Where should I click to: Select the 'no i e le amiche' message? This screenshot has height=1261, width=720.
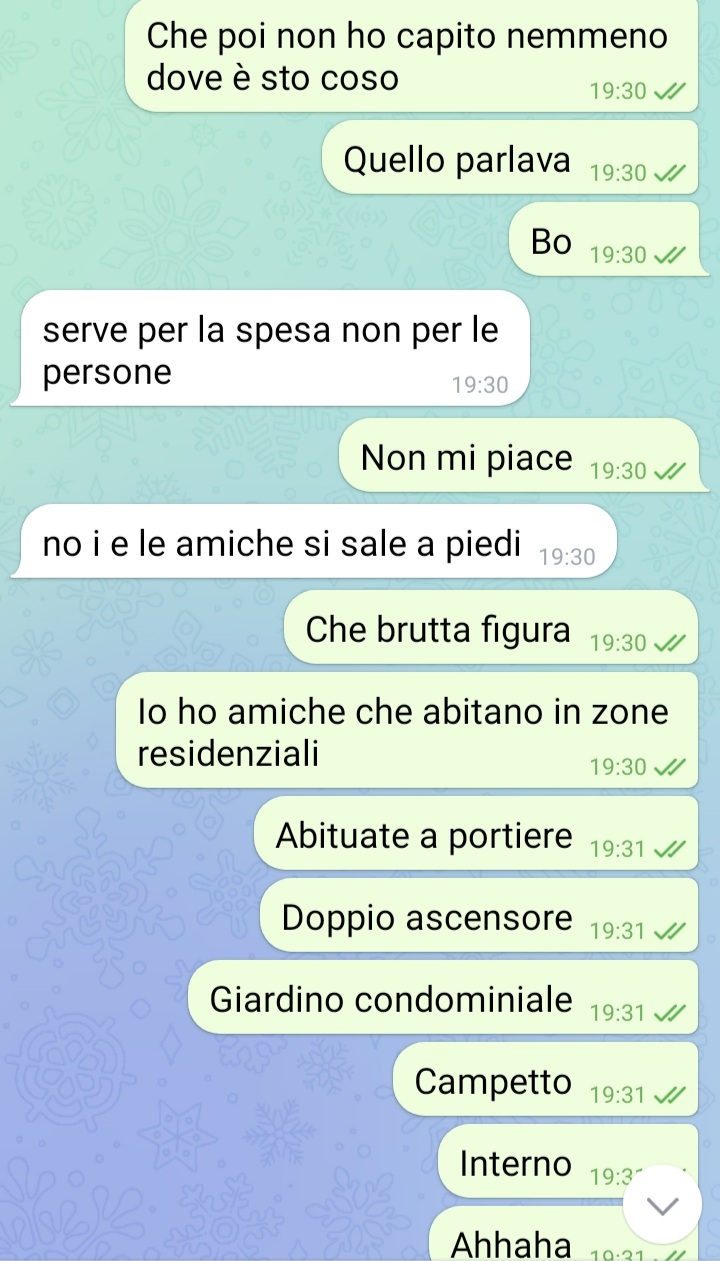click(318, 541)
